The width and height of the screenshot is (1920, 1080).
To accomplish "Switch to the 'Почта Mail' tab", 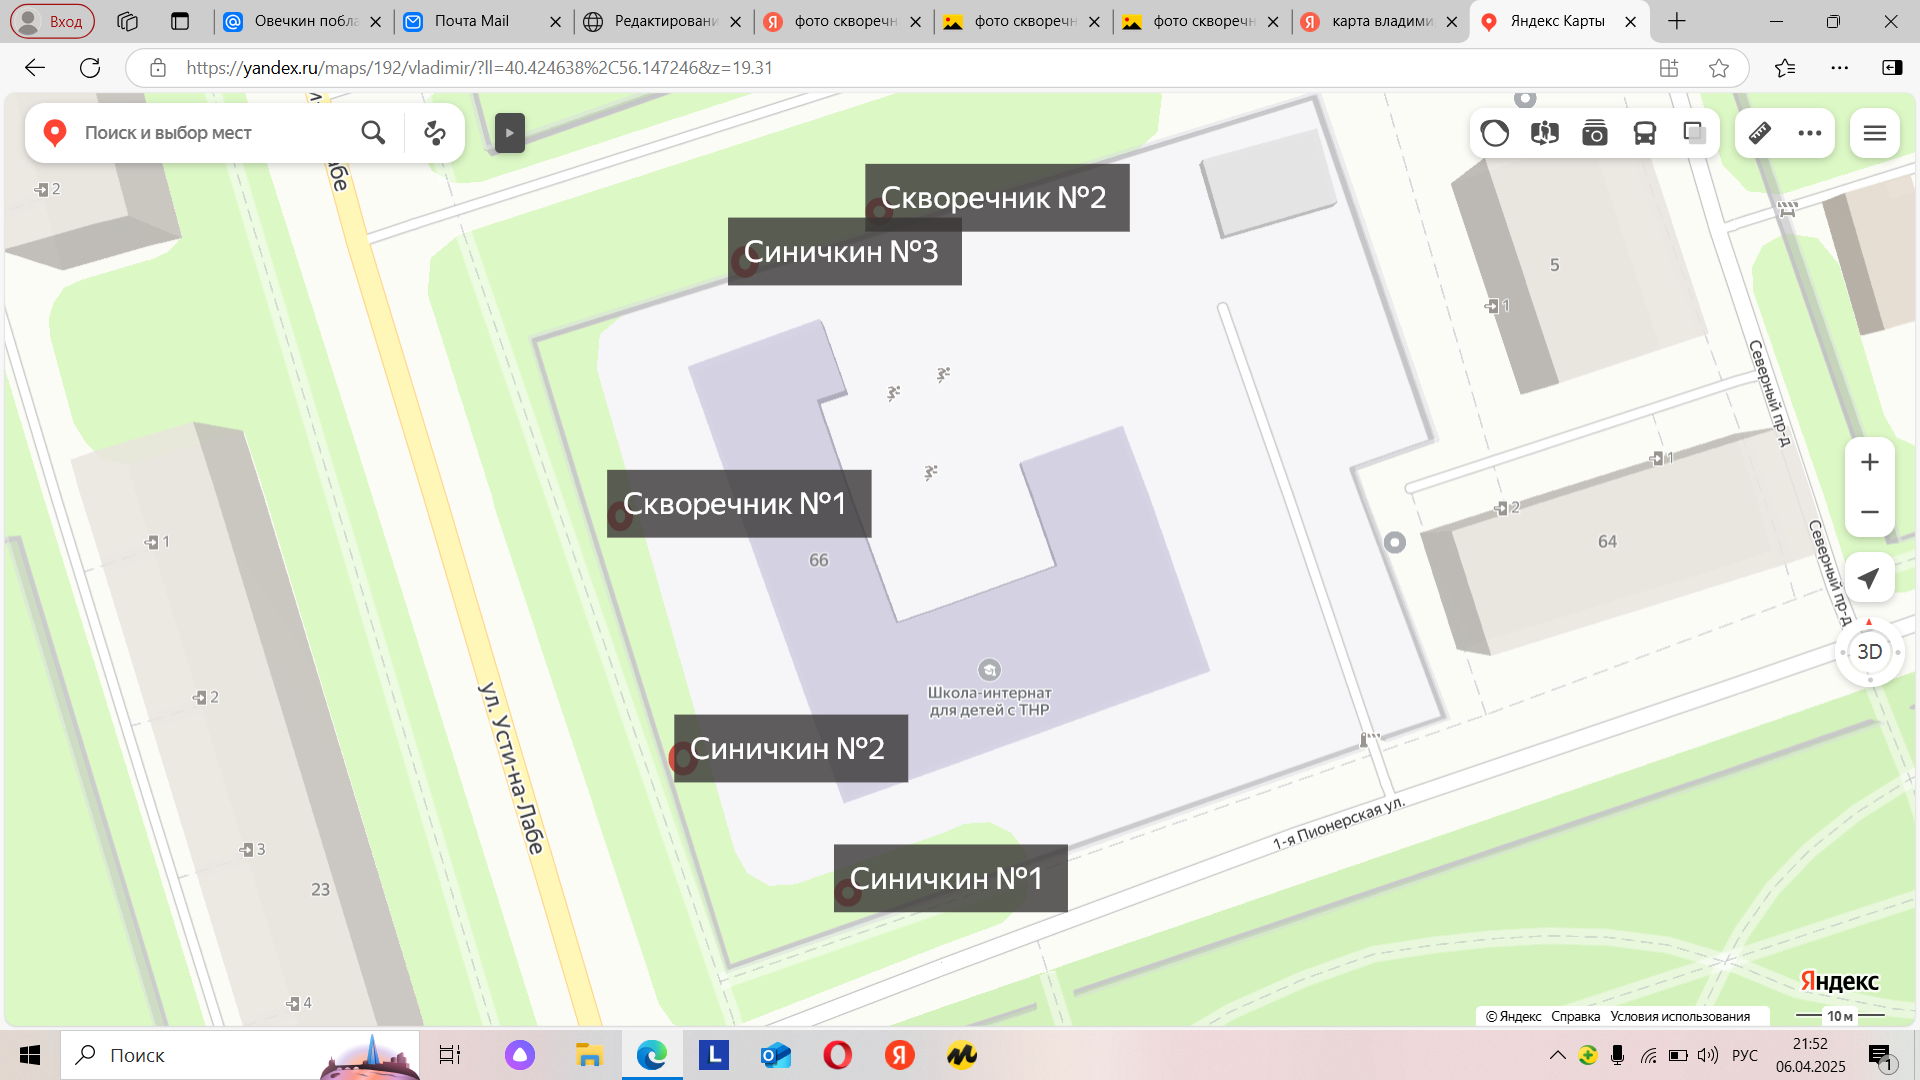I will click(472, 21).
